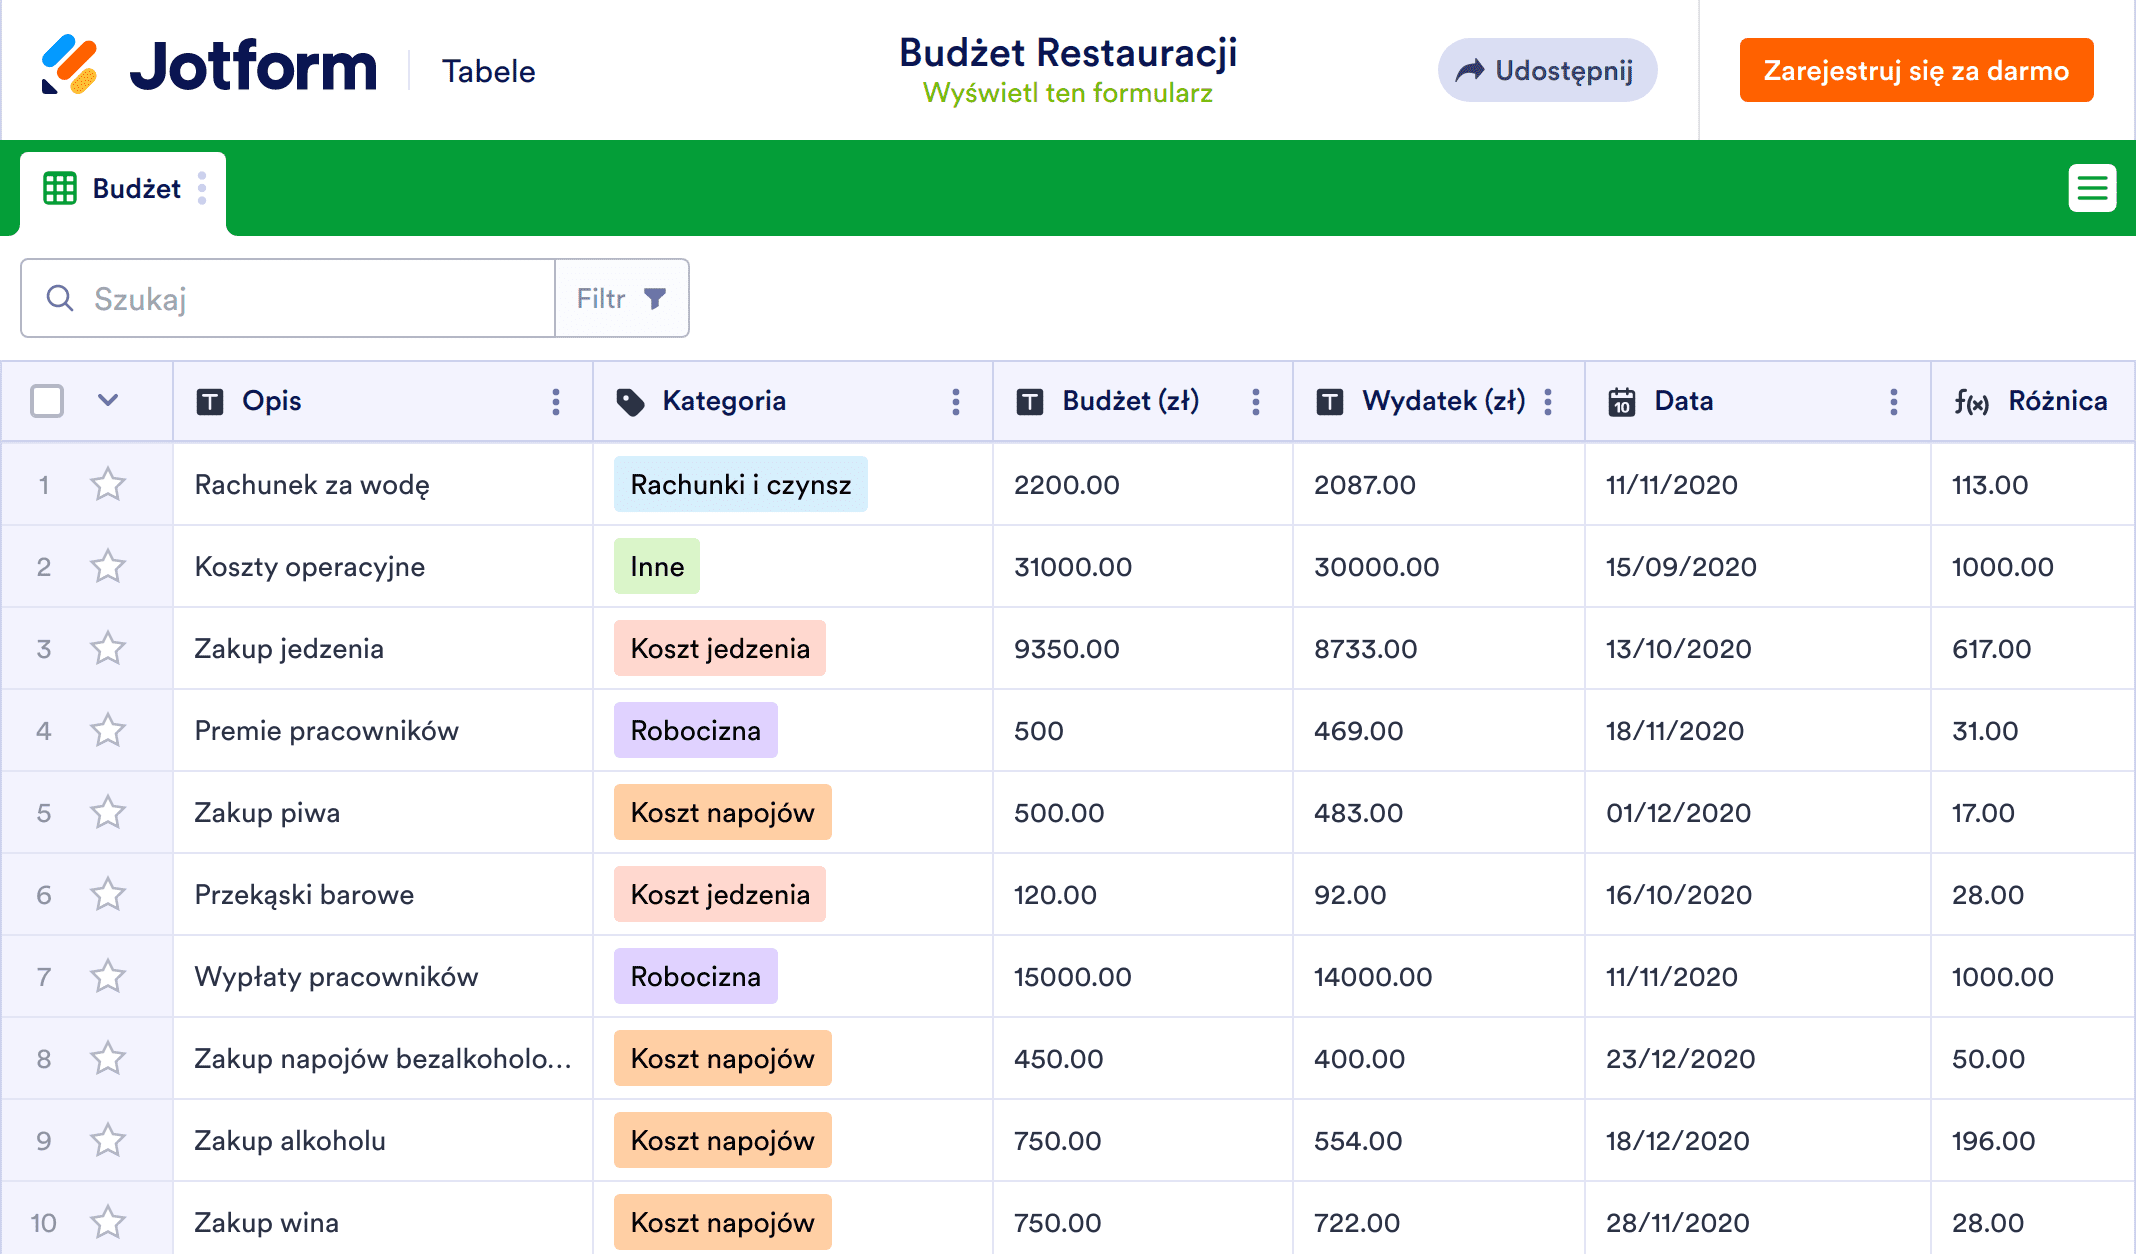Open the hamburger menu in green bar

point(2092,188)
